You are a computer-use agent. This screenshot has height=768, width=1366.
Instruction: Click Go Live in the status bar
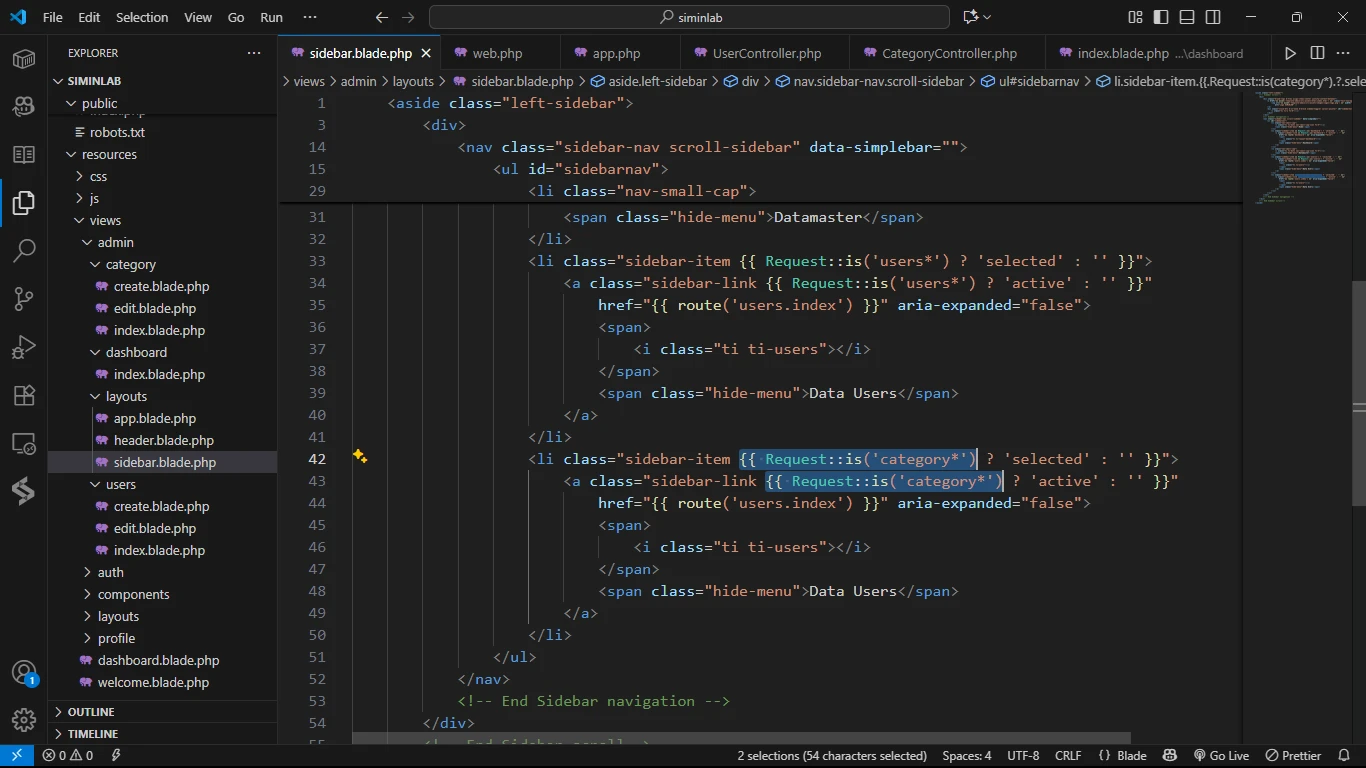pos(1221,756)
